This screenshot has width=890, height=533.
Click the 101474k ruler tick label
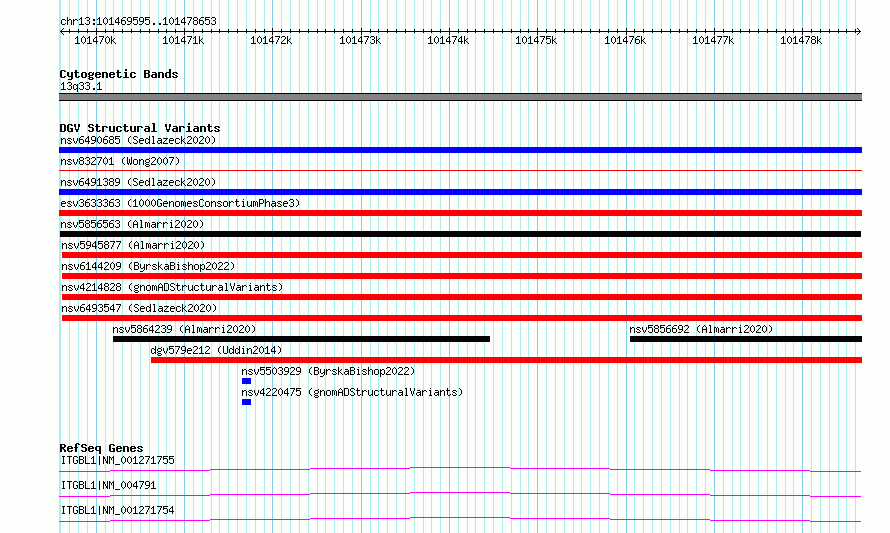pyautogui.click(x=448, y=40)
